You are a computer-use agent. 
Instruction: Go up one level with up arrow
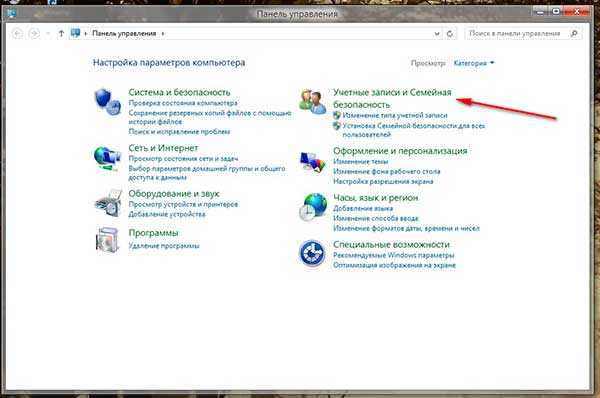coord(61,34)
